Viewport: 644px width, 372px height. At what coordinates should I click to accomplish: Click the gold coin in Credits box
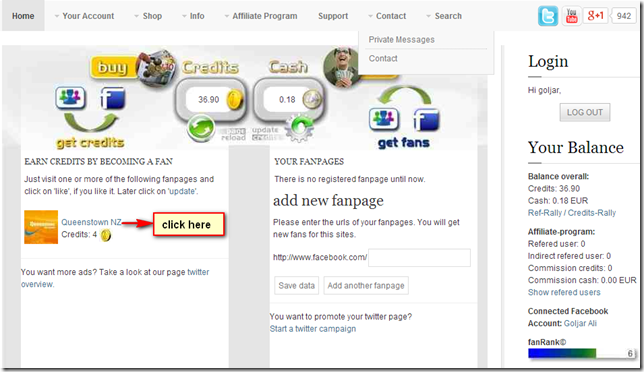click(x=235, y=100)
